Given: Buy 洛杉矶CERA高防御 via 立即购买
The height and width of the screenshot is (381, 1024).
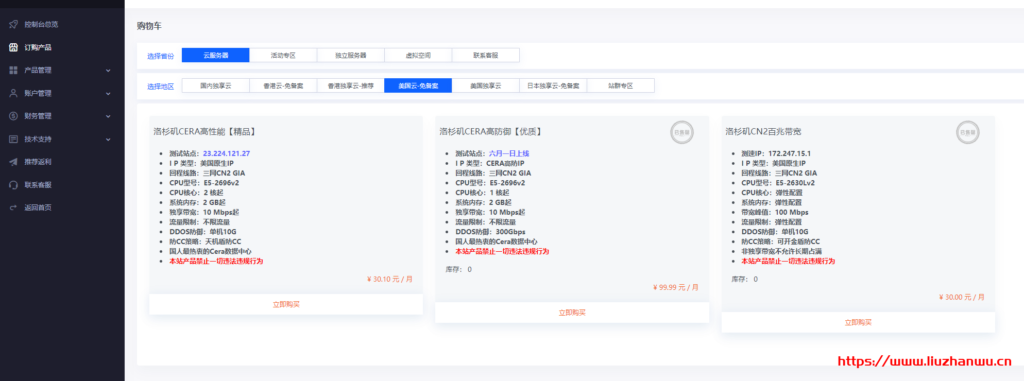Looking at the screenshot, I should pos(572,312).
